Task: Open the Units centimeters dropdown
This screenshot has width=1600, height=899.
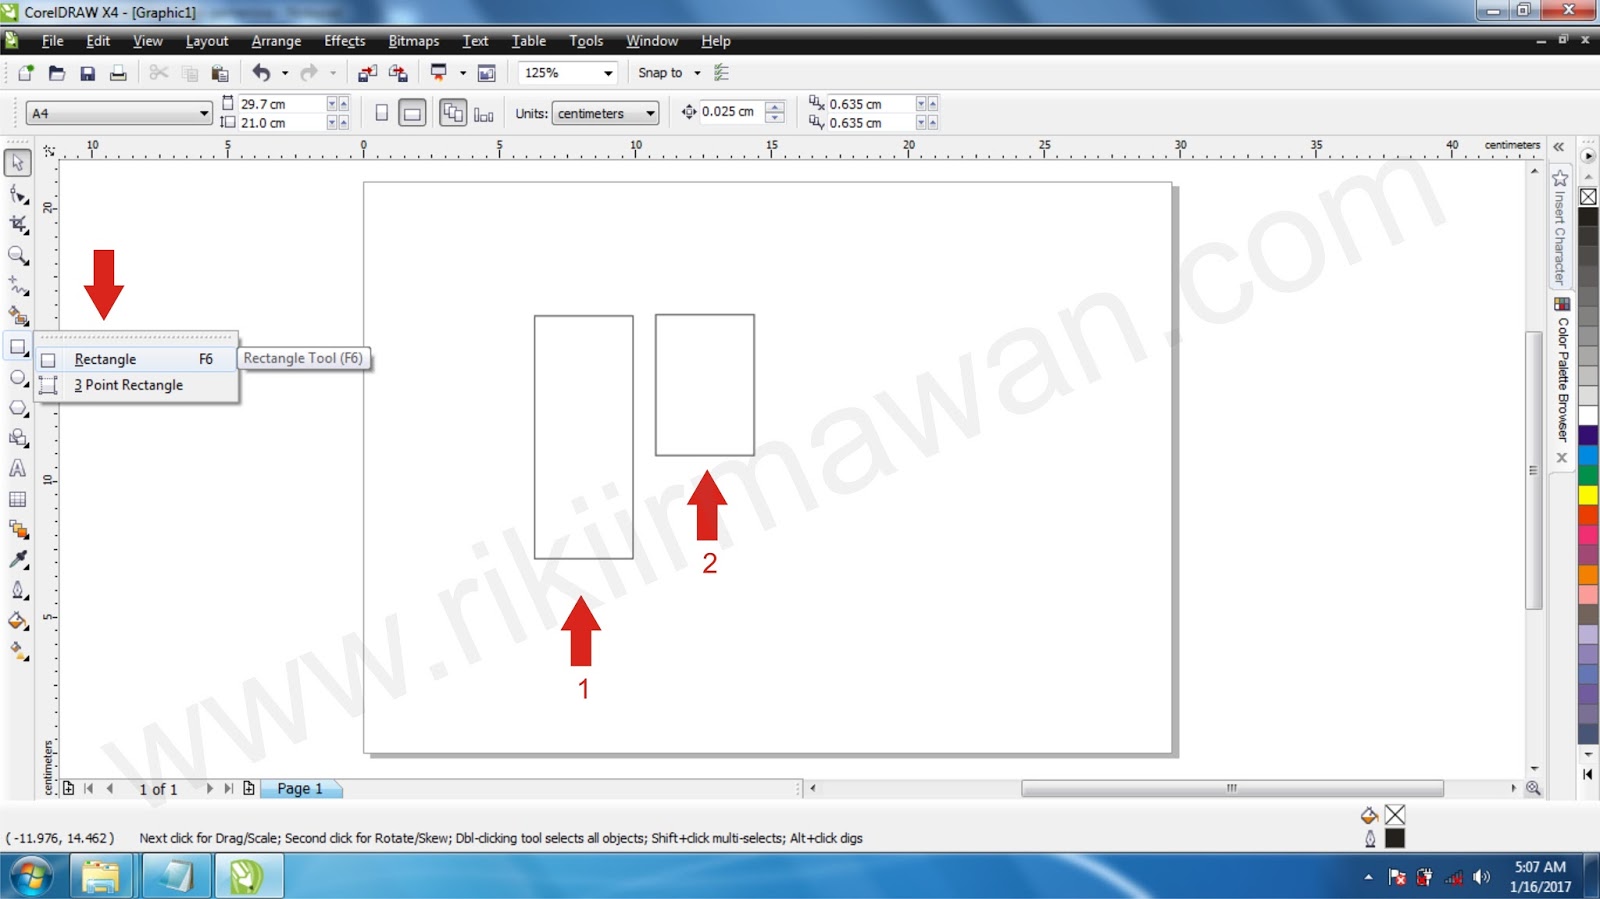Action: (606, 113)
